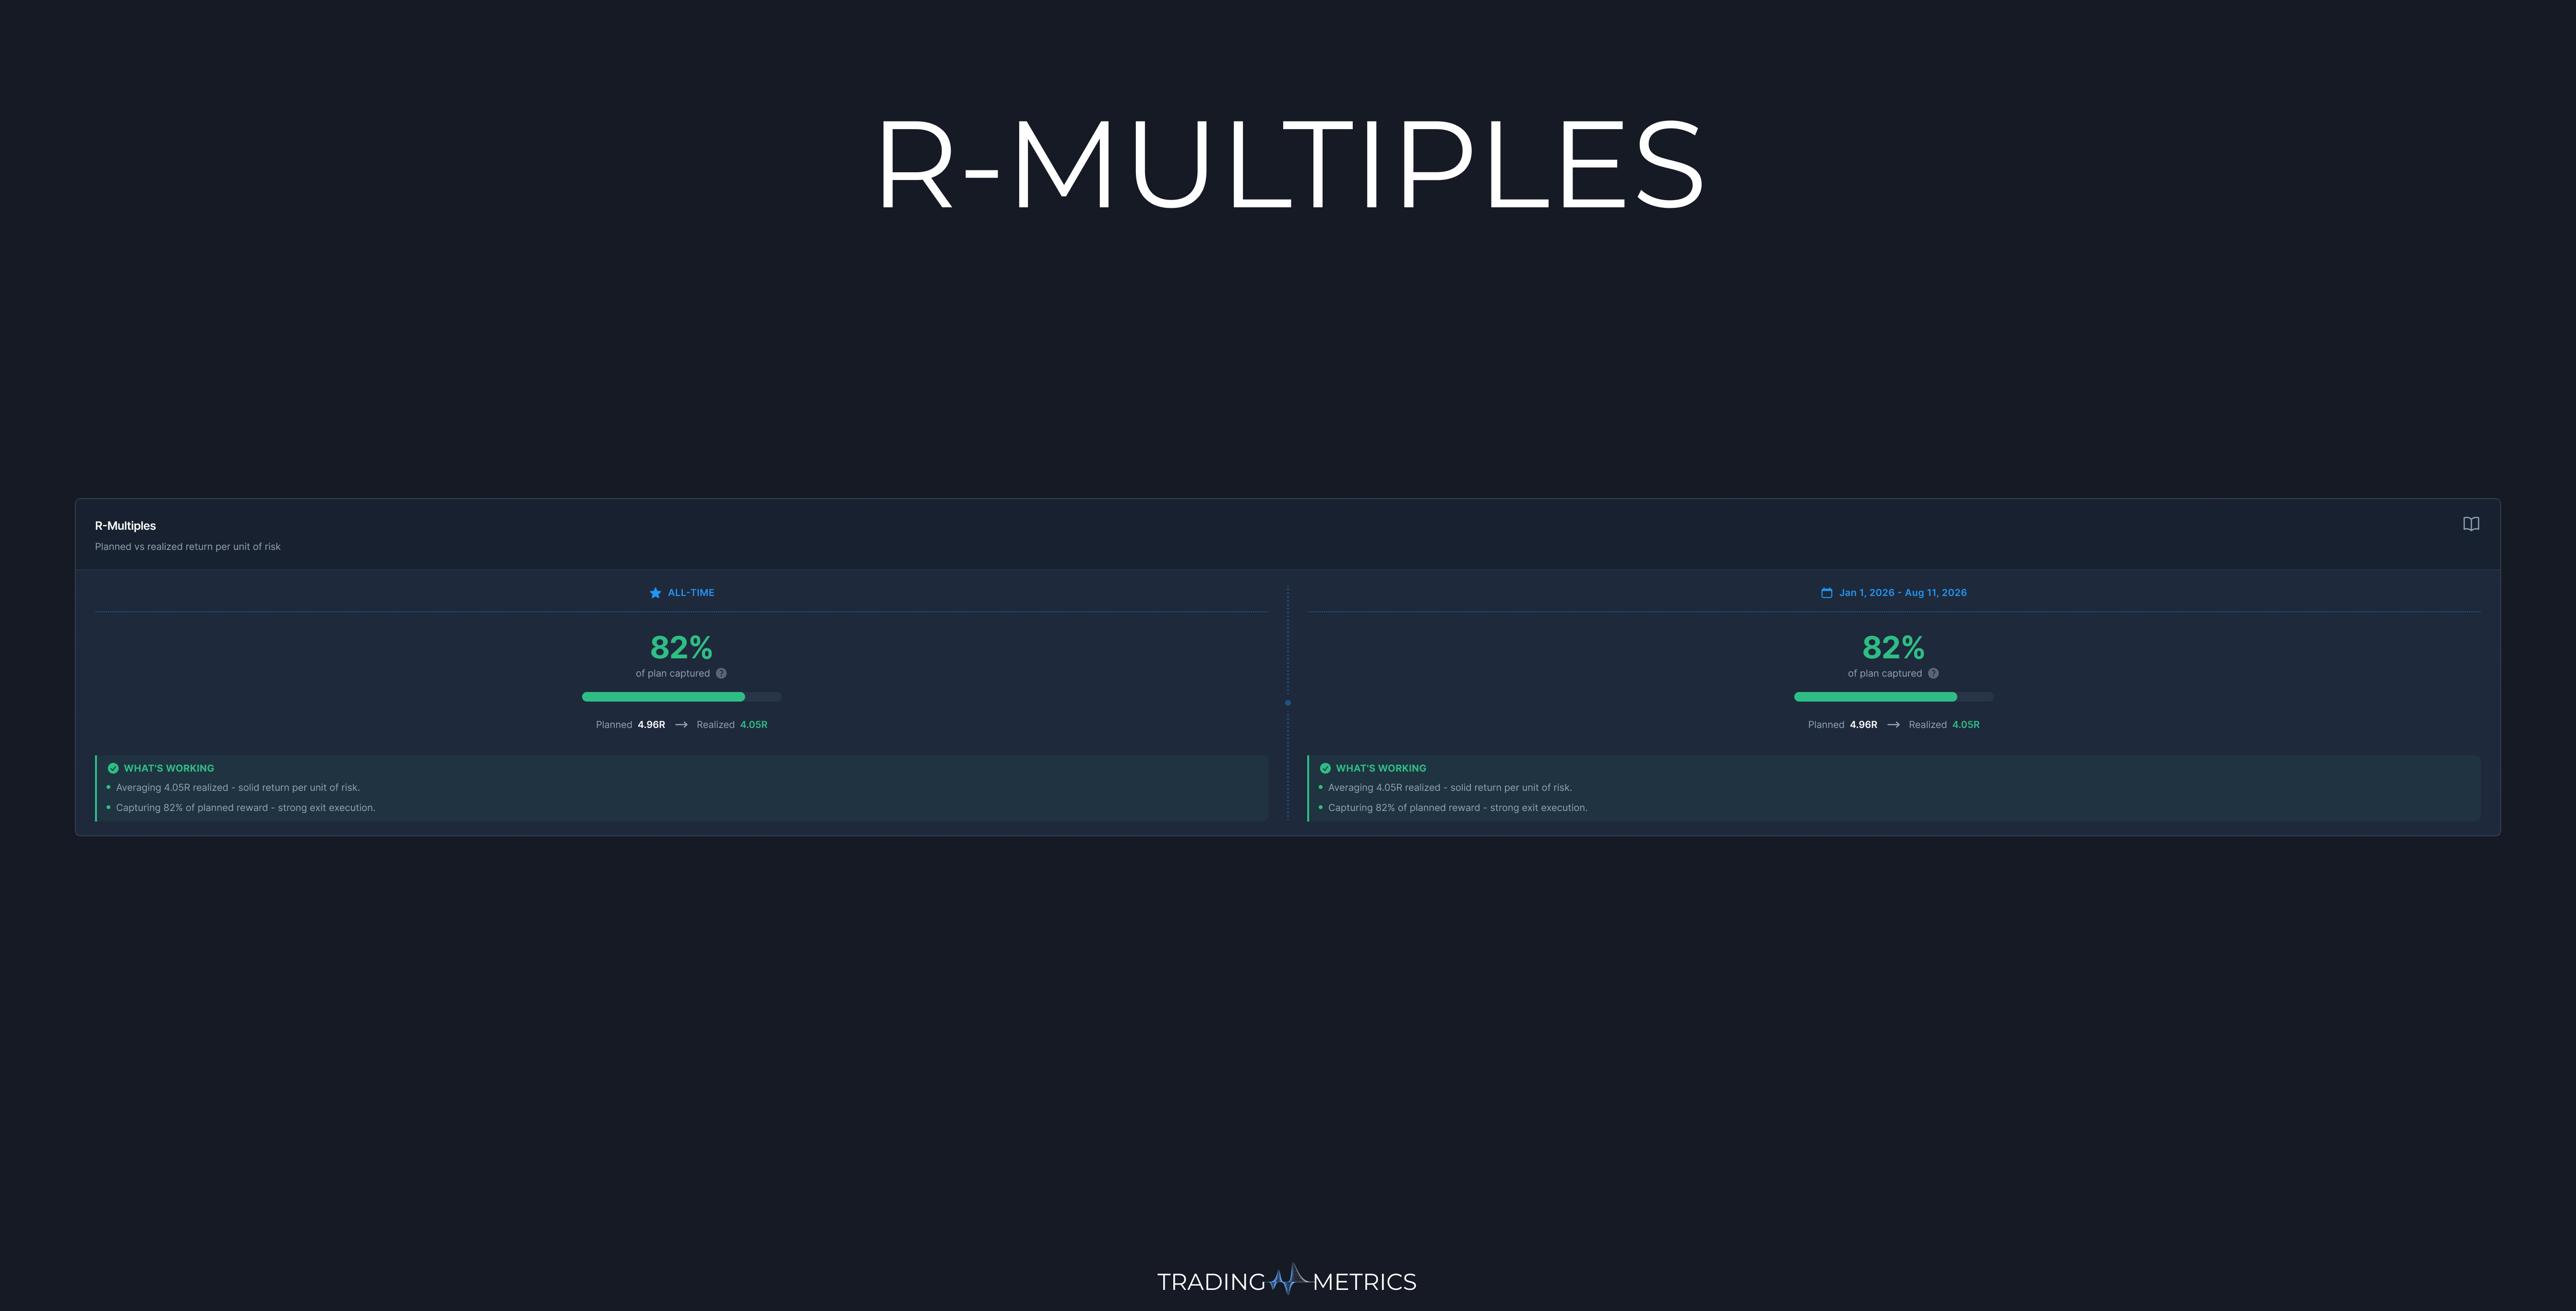Screen dimensions: 2576x1311
Task: Click the All-Time What's Working checkmark icon
Action: click(113, 768)
